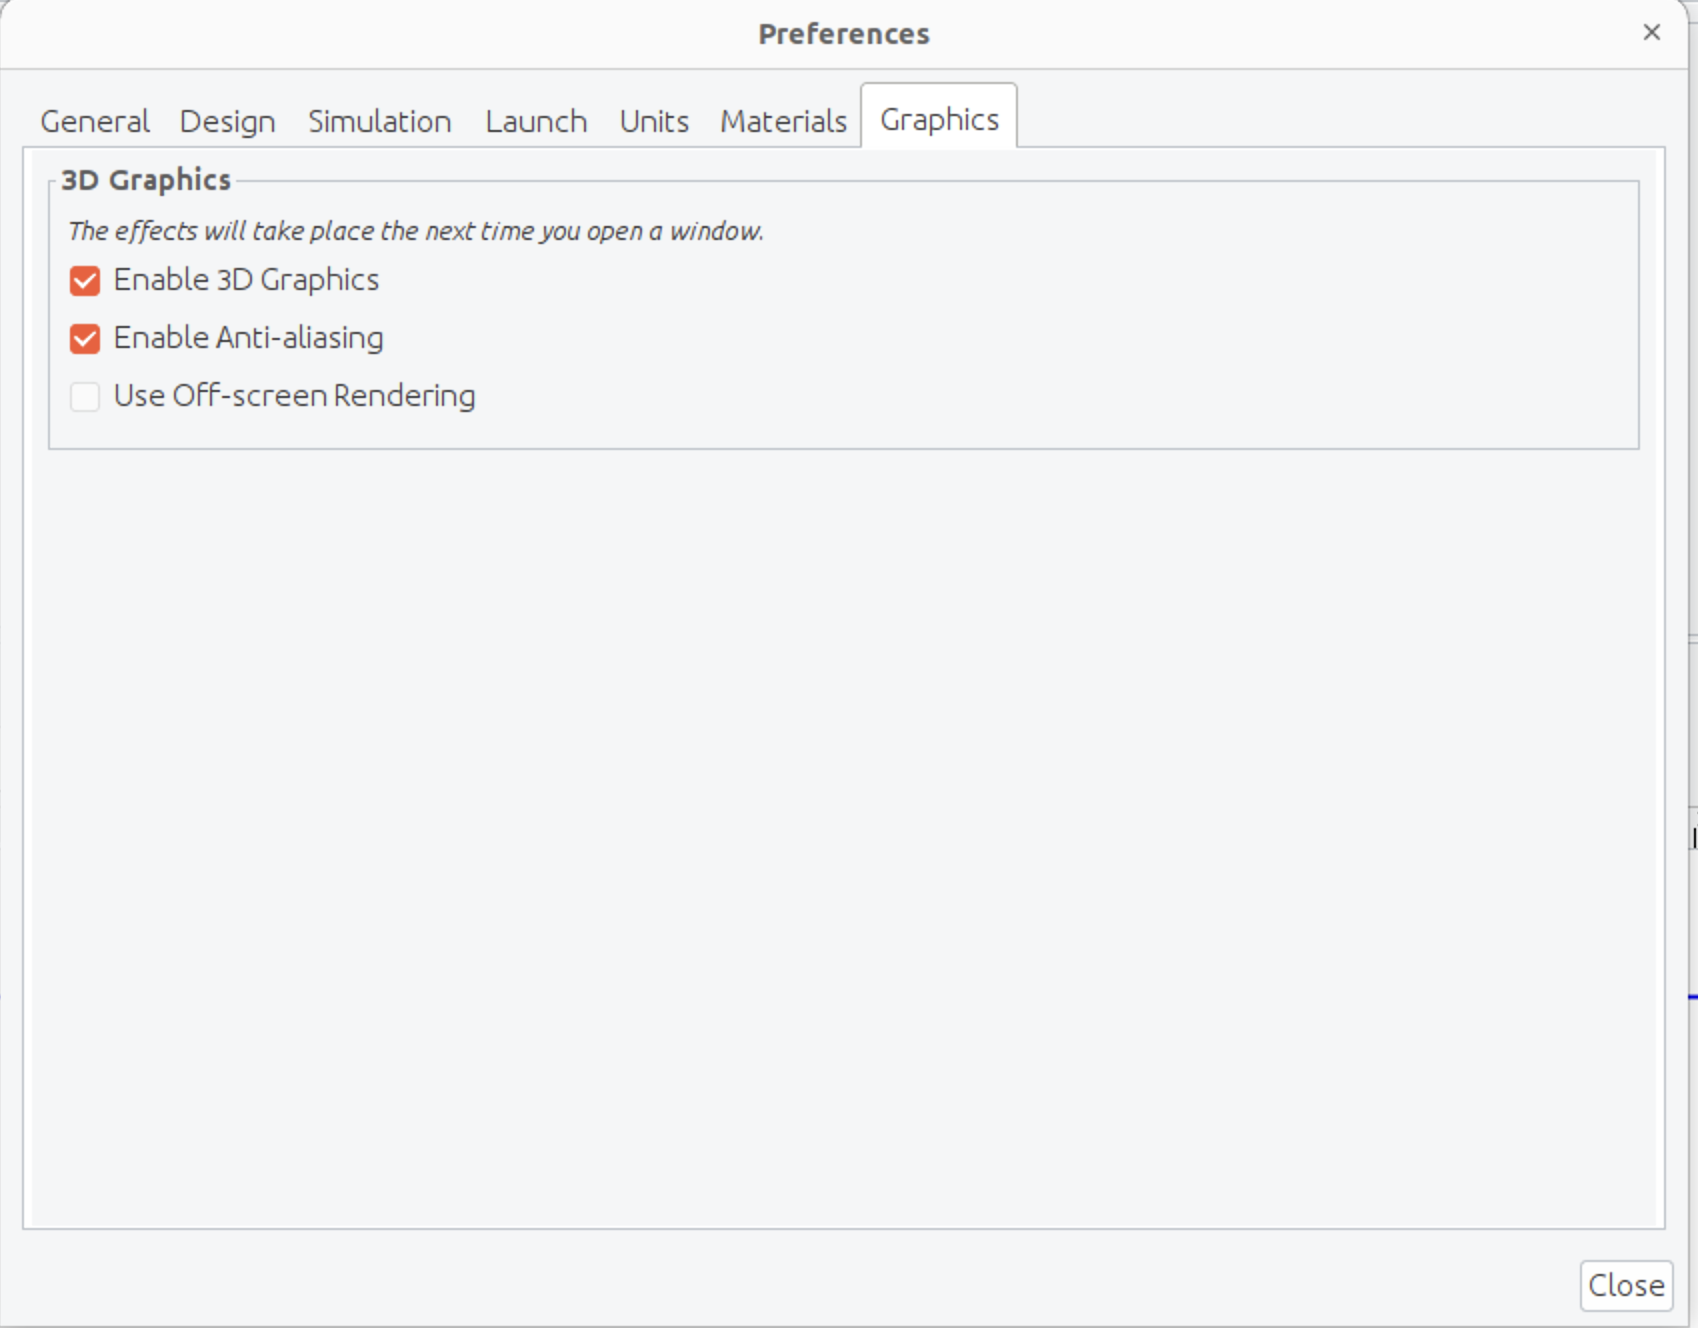Click the Enable 3D Graphics label text
The width and height of the screenshot is (1698, 1328).
tap(245, 280)
